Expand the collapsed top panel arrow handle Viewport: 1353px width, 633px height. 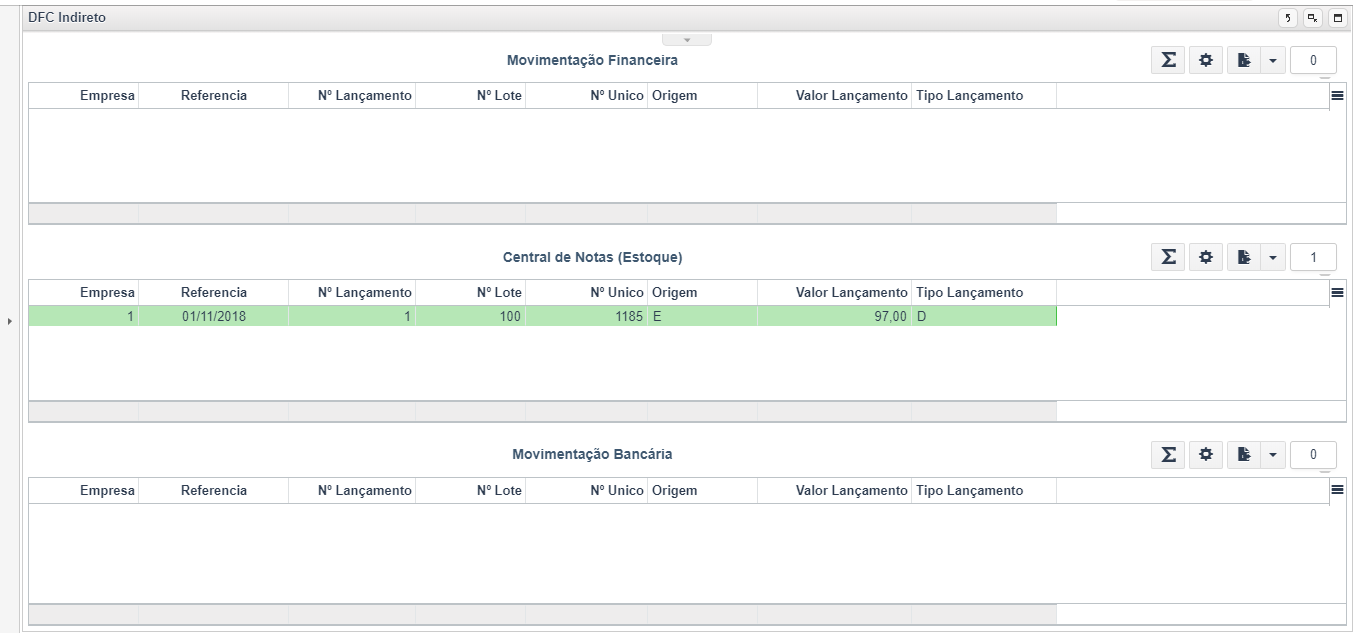[687, 40]
